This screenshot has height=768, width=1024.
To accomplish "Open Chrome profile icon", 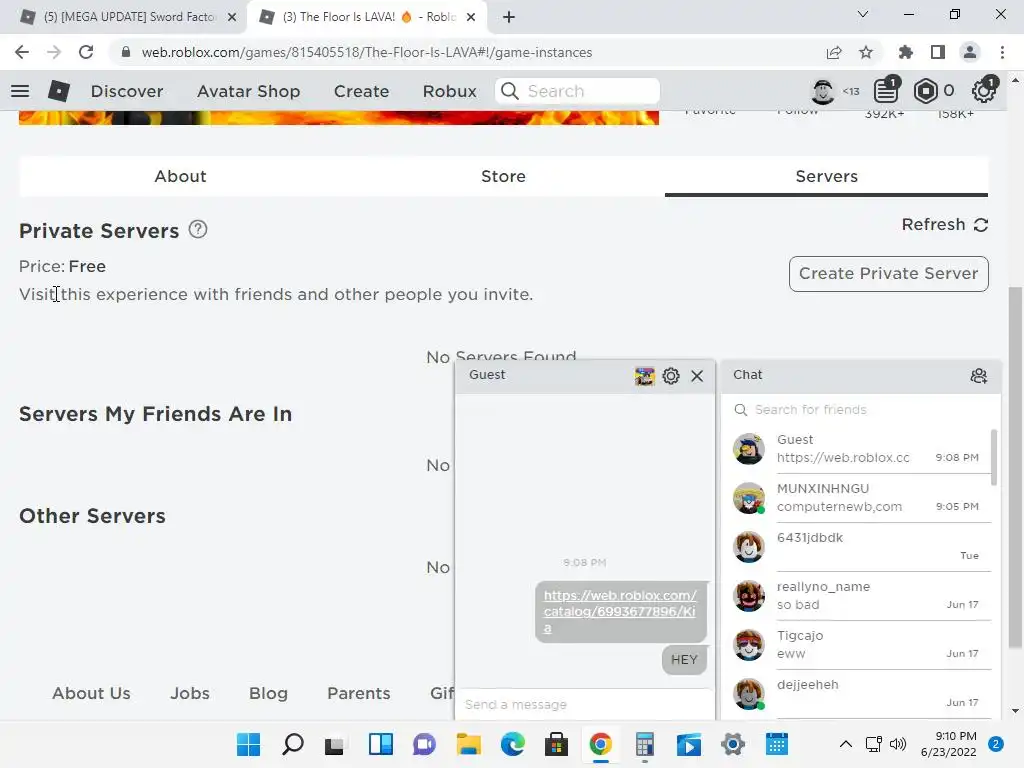I will pos(970,52).
